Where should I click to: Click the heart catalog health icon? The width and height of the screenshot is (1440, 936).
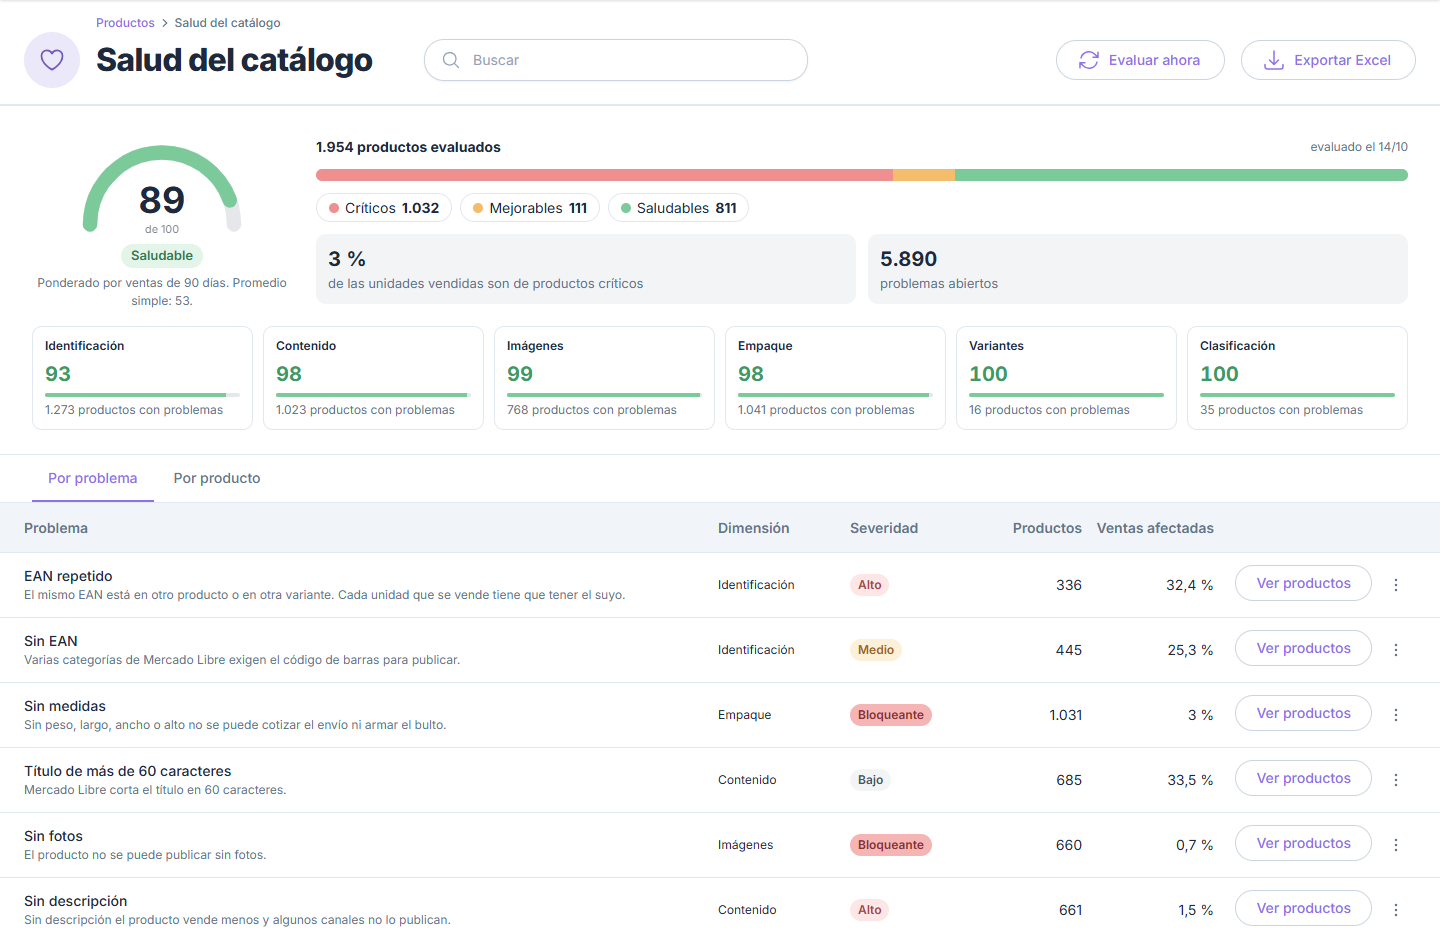[52, 60]
